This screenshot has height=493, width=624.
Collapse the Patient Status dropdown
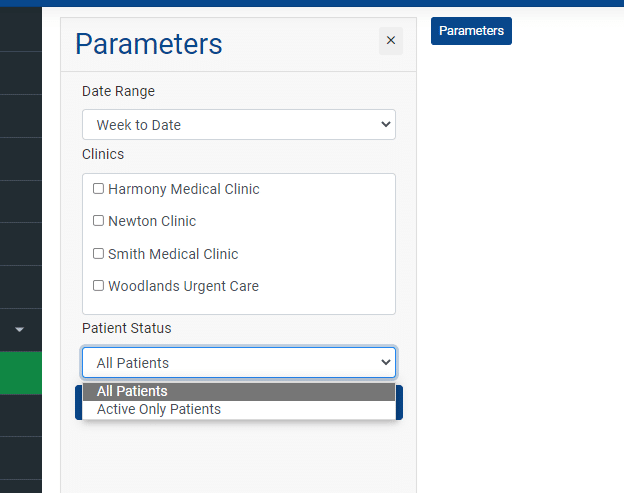pyautogui.click(x=239, y=362)
